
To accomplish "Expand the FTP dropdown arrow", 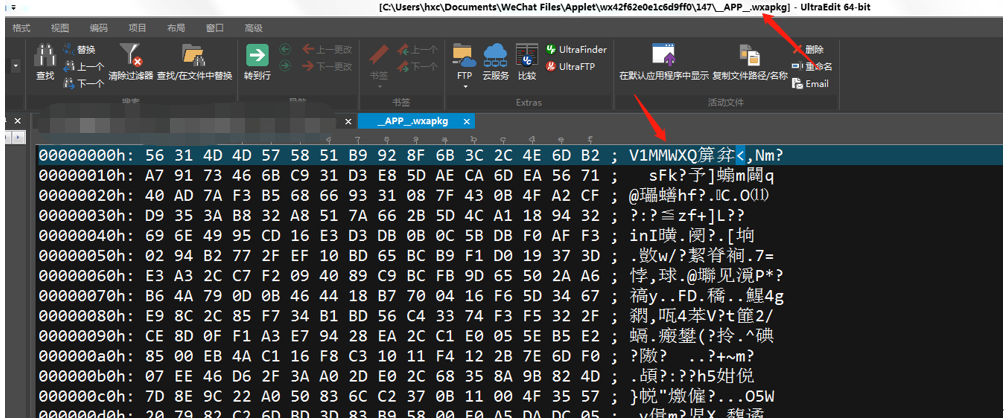I will tap(464, 86).
